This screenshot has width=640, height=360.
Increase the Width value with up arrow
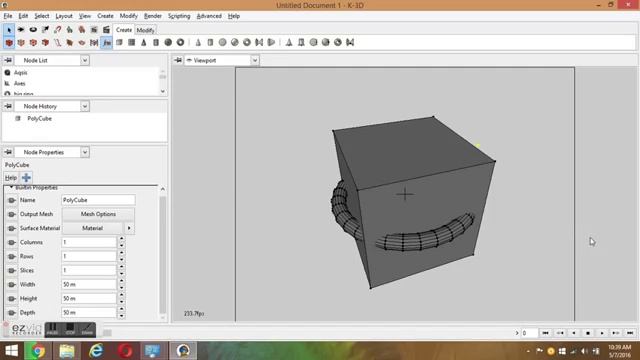122,282
